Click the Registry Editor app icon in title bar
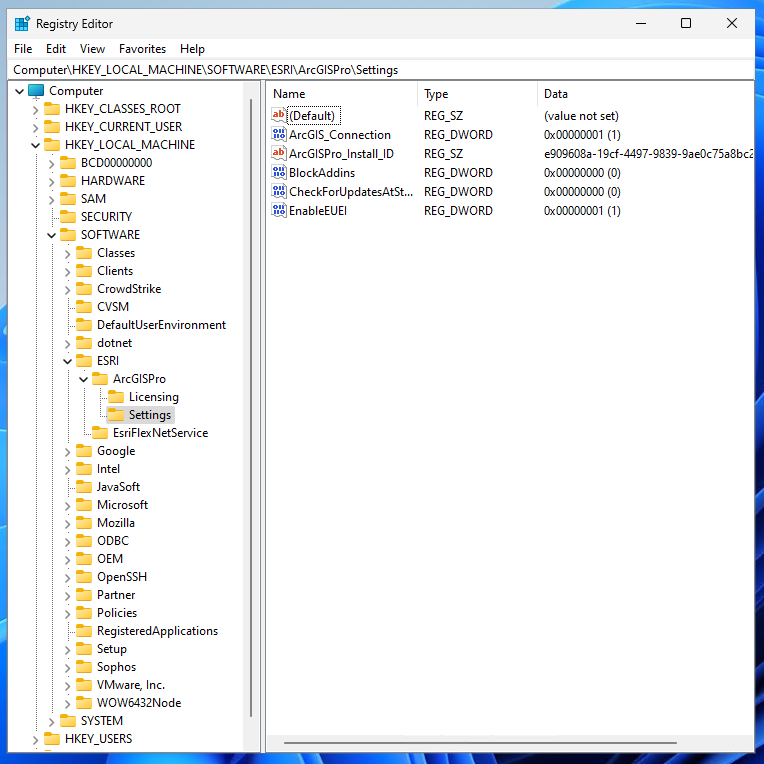This screenshot has height=764, width=764. click(22, 23)
